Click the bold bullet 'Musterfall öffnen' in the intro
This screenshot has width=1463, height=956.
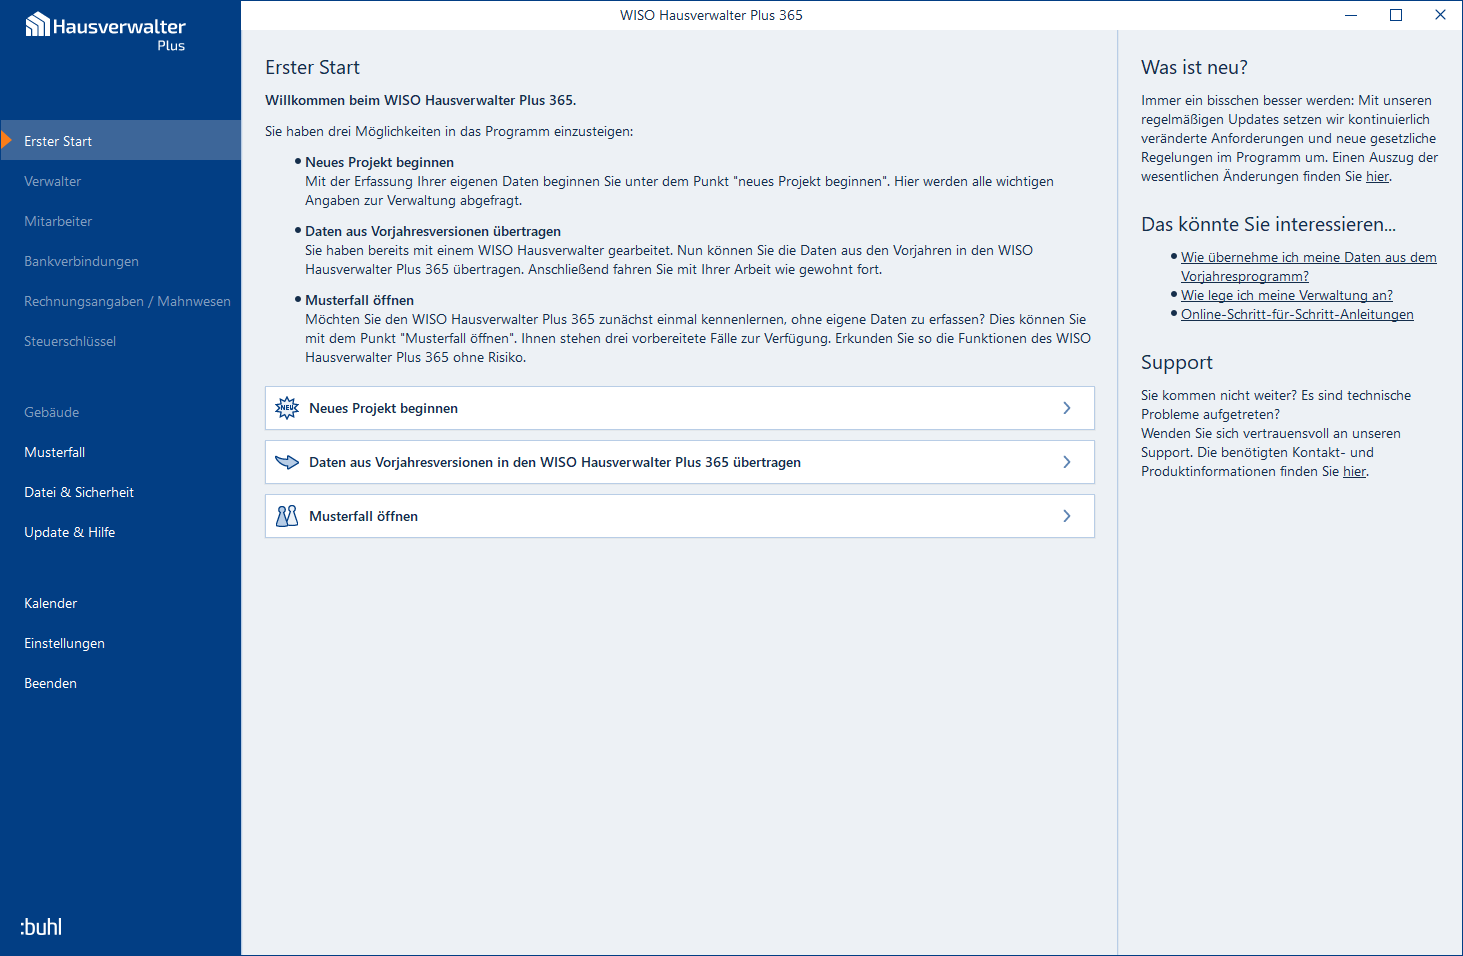coord(359,300)
